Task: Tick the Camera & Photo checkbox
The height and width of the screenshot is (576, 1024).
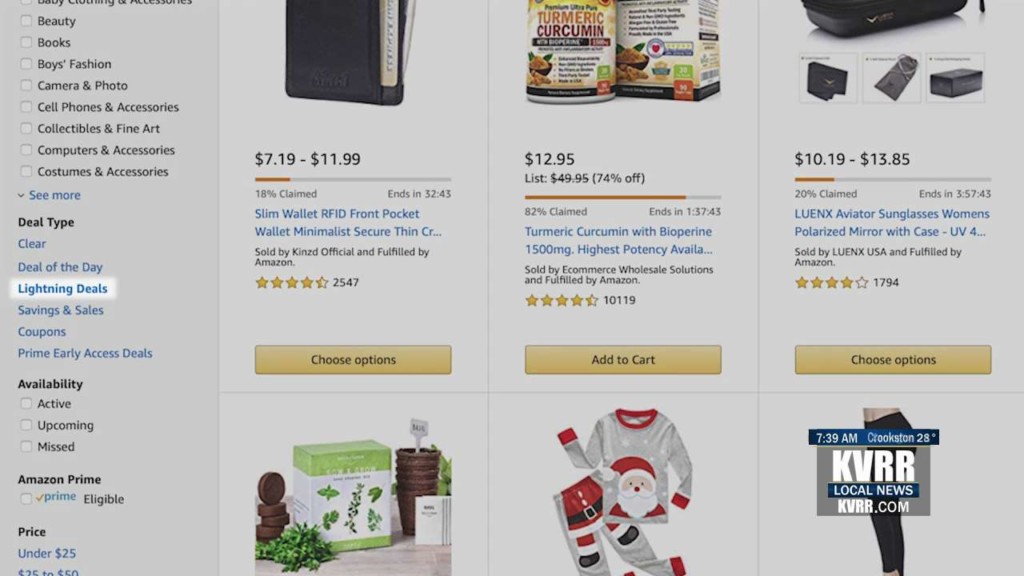Action: pyautogui.click(x=26, y=86)
